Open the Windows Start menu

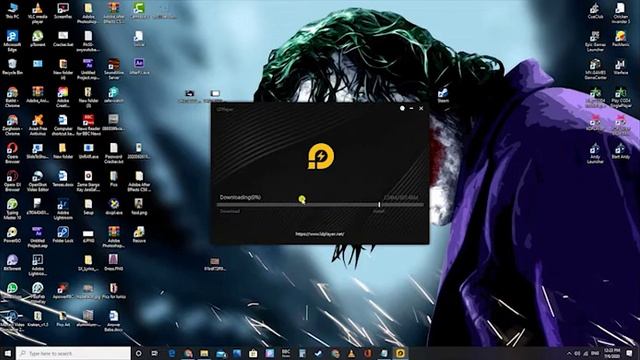pyautogui.click(x=7, y=353)
